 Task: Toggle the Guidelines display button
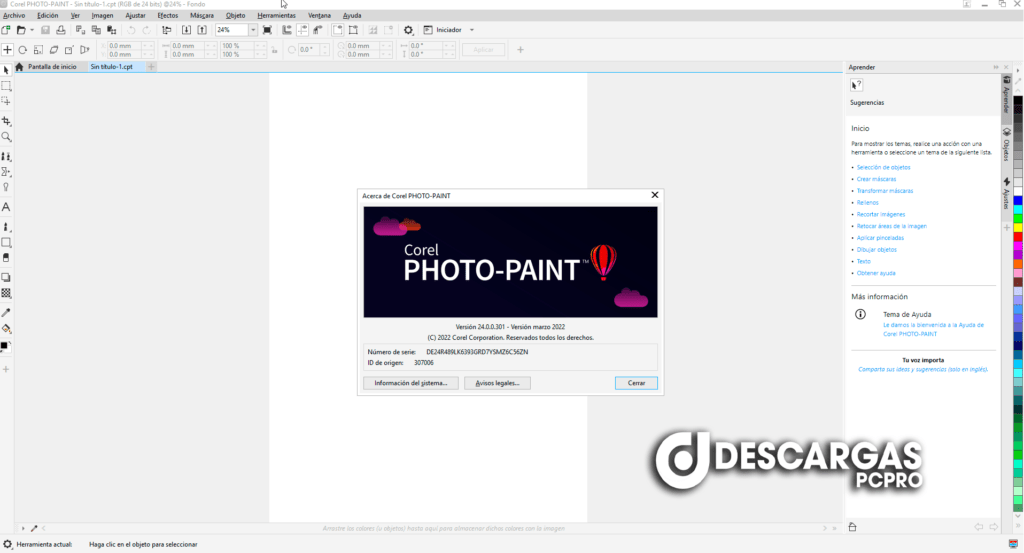point(302,30)
